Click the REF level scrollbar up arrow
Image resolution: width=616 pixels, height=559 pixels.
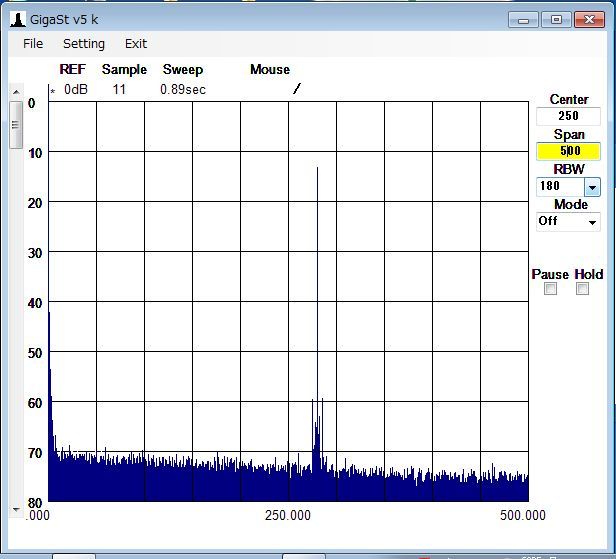pos(16,92)
